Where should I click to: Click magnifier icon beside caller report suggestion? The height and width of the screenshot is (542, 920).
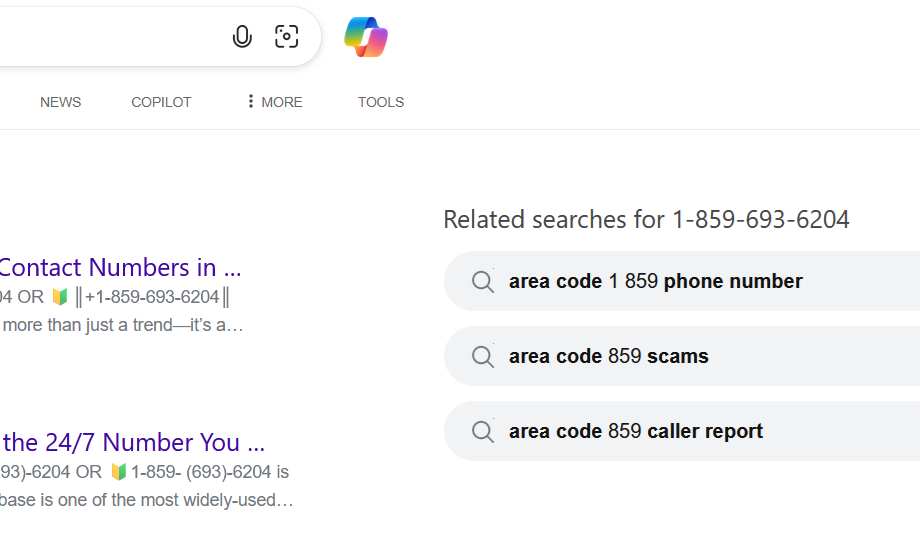tap(483, 432)
